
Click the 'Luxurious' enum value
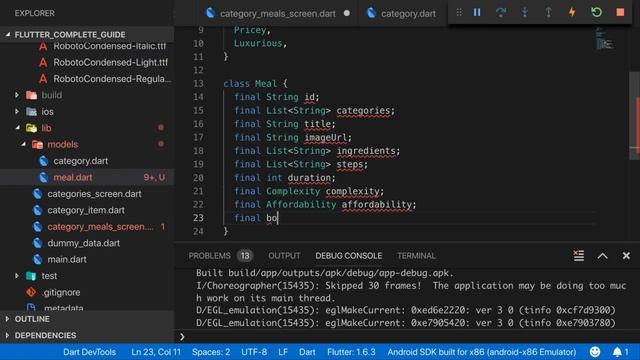(258, 43)
